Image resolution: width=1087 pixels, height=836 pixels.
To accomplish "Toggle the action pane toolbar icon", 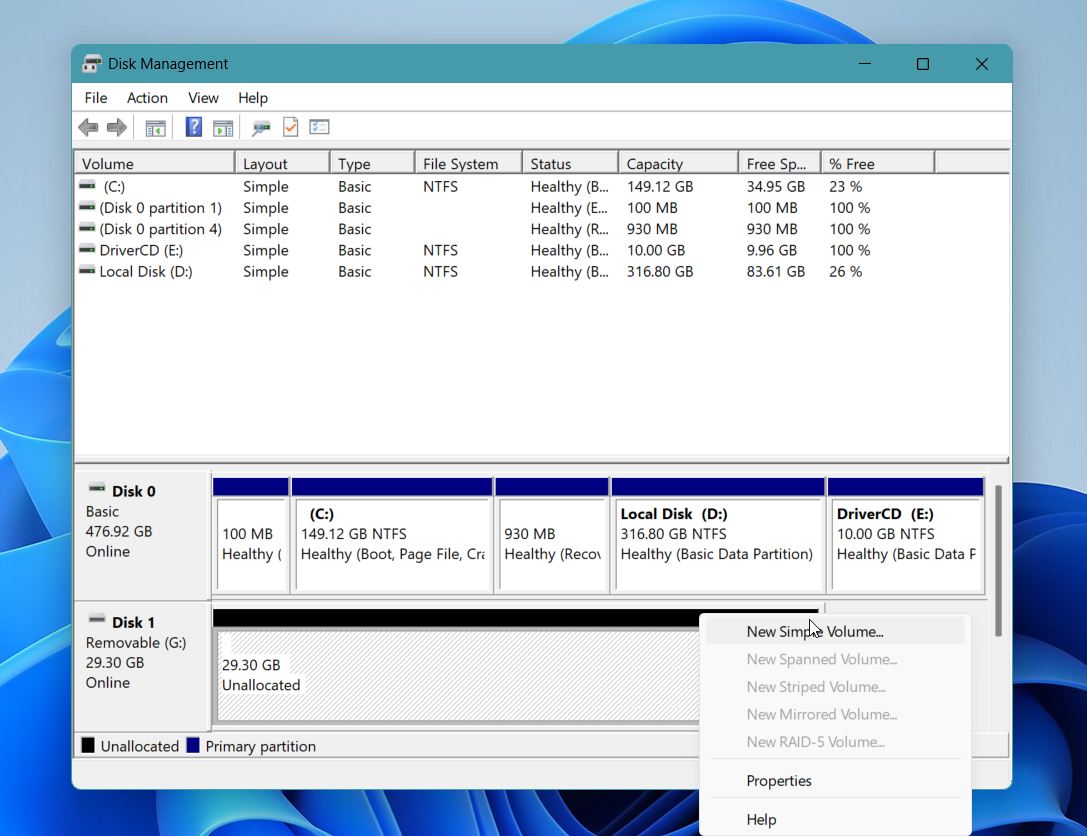I will point(223,128).
